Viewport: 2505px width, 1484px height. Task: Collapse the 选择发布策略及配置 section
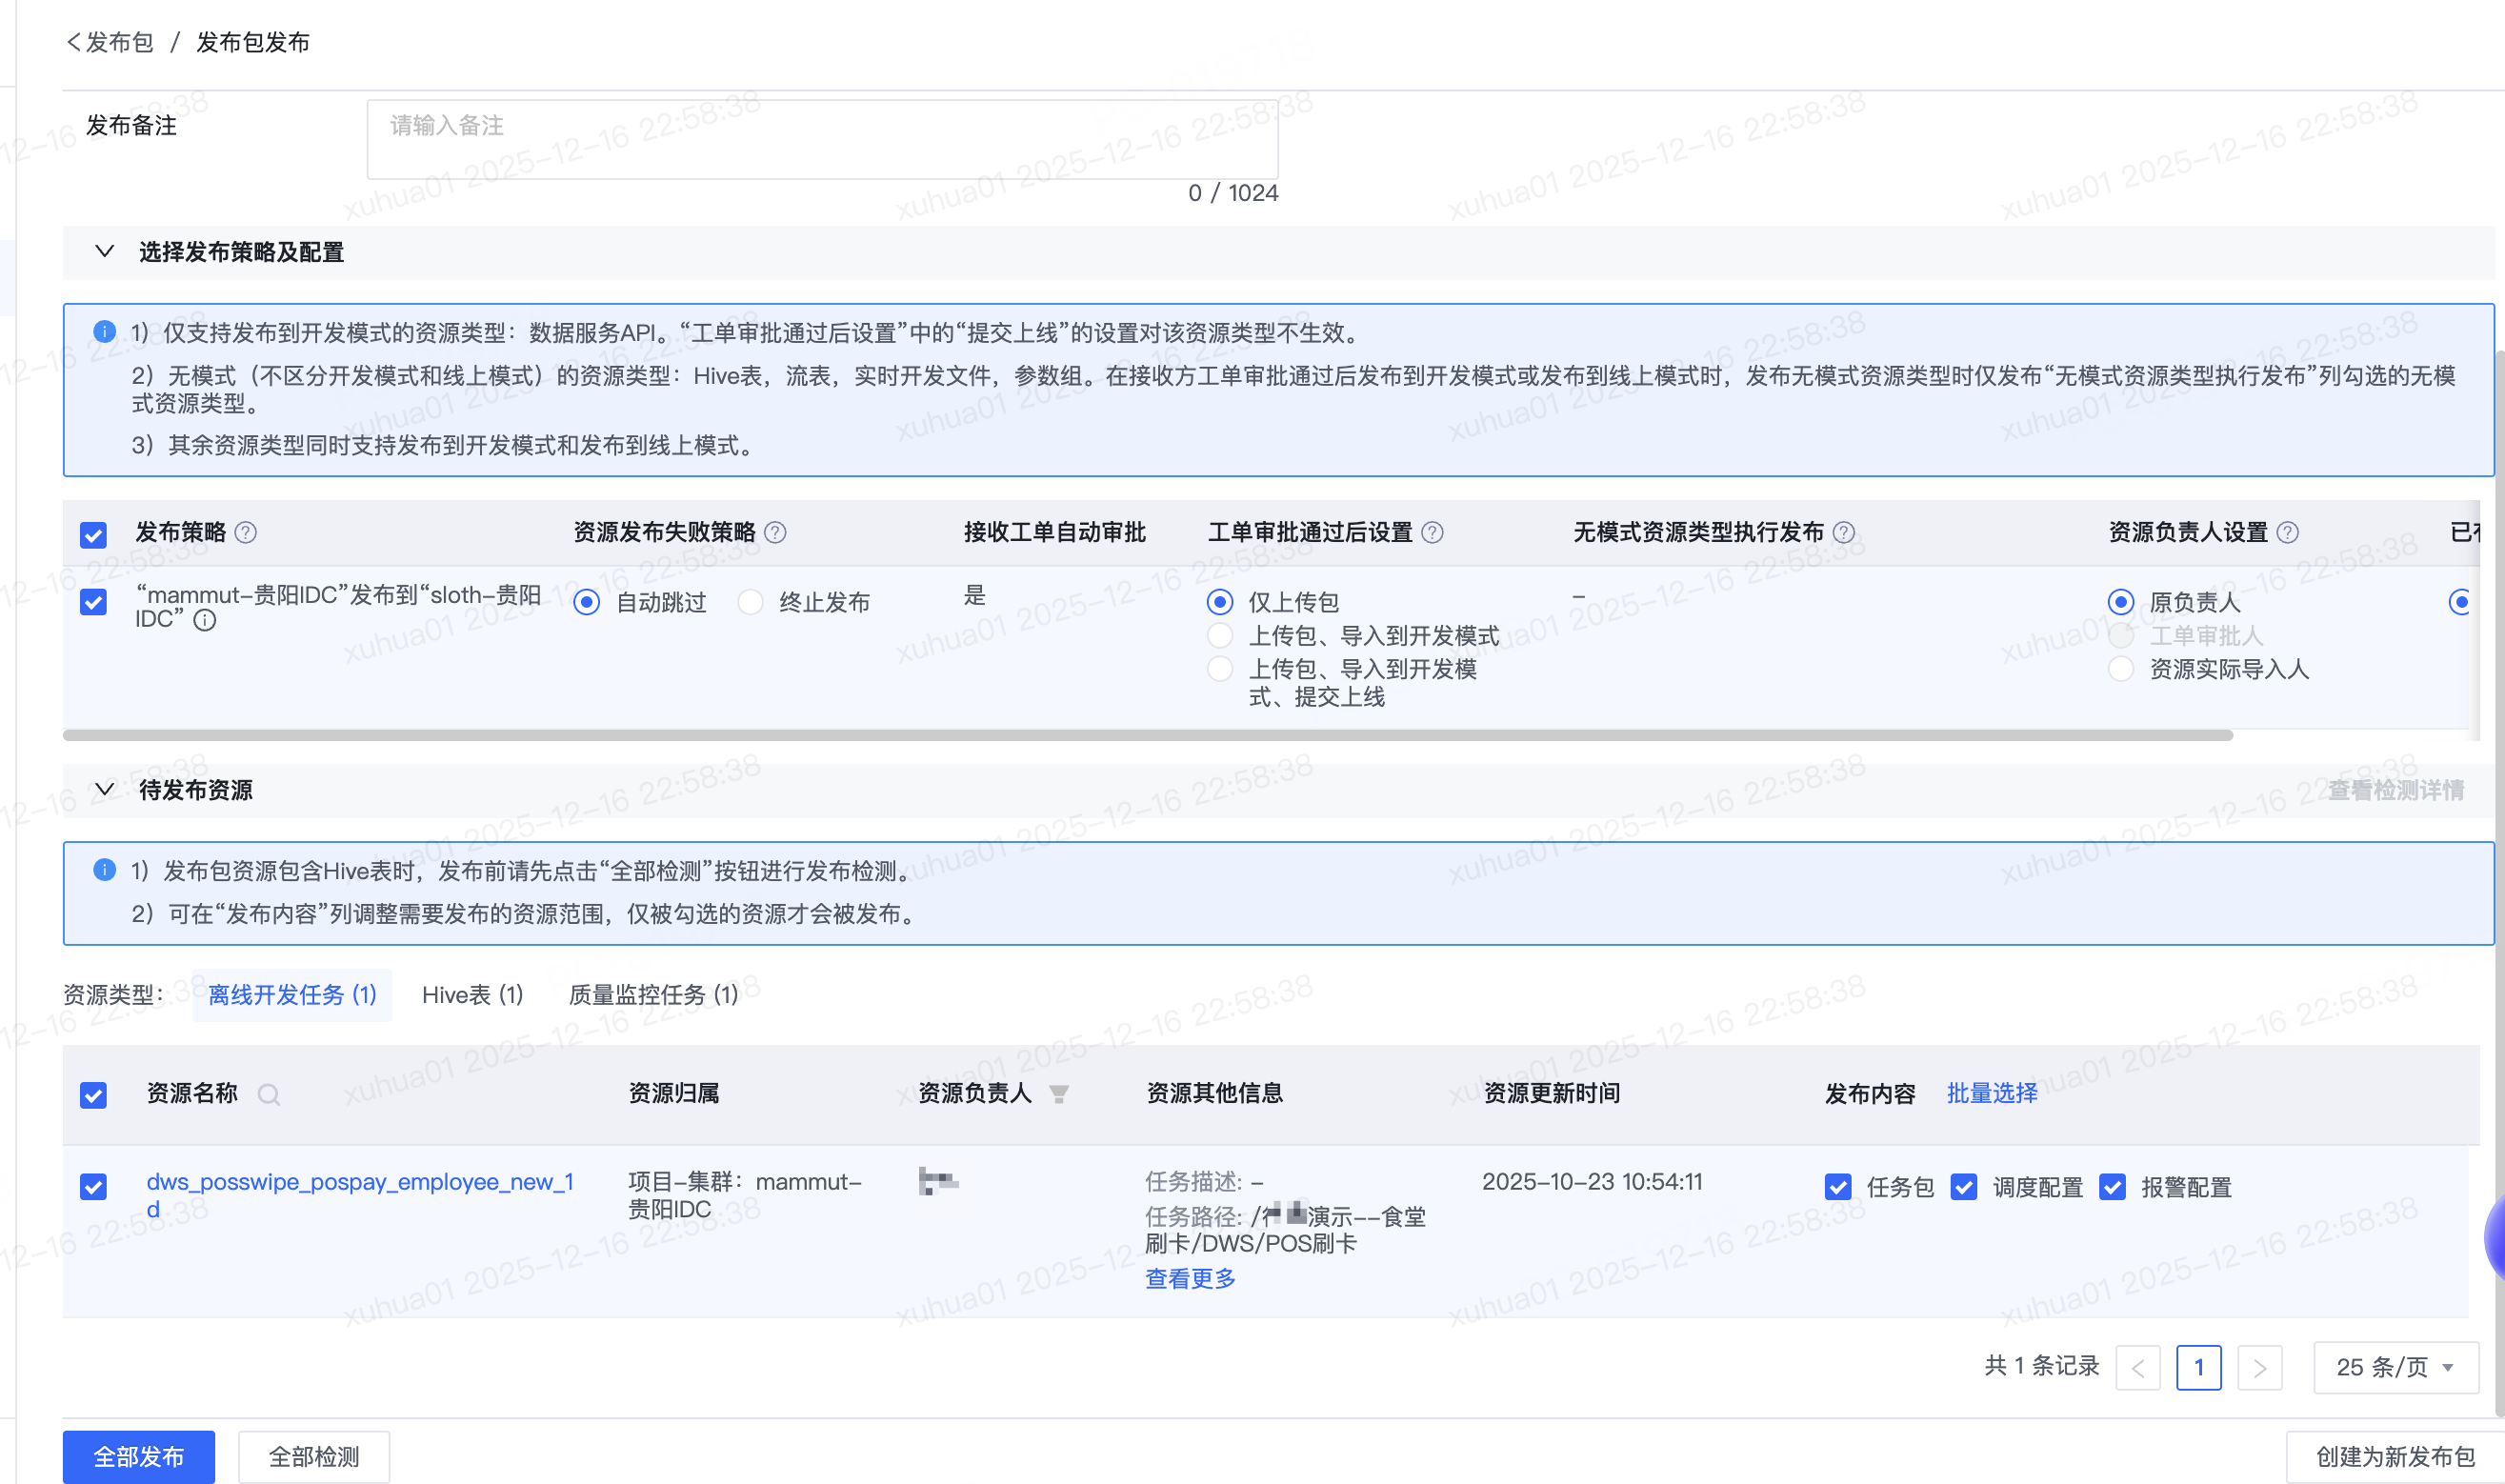point(105,251)
